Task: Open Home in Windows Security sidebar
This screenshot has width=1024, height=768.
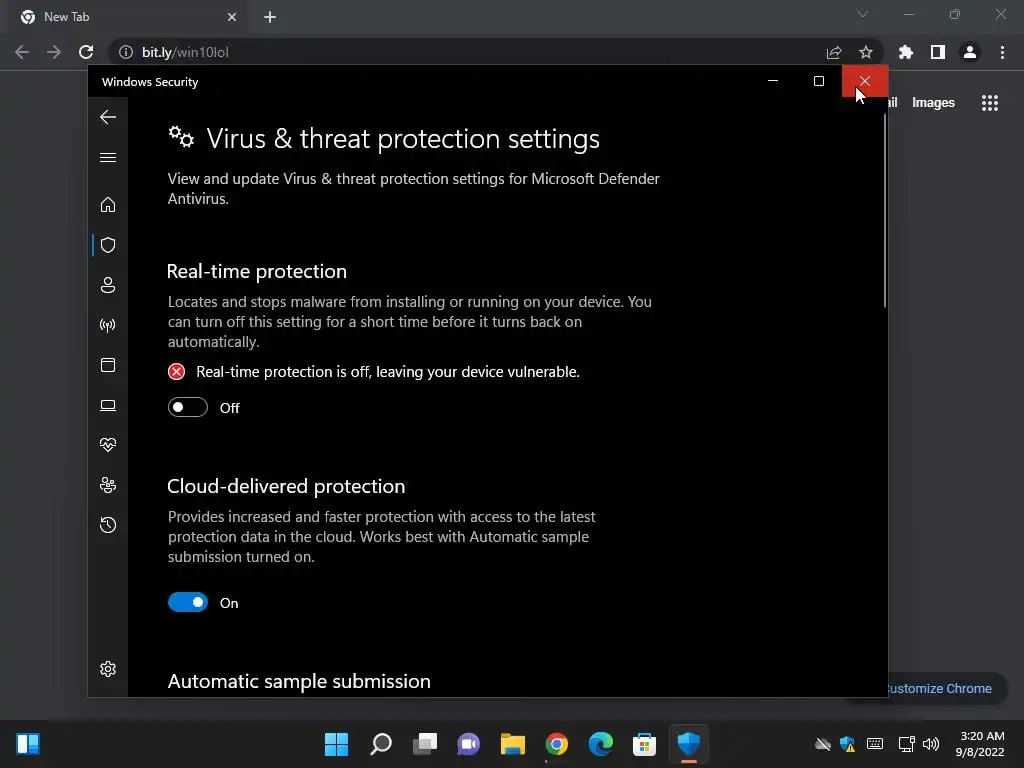Action: coord(108,205)
